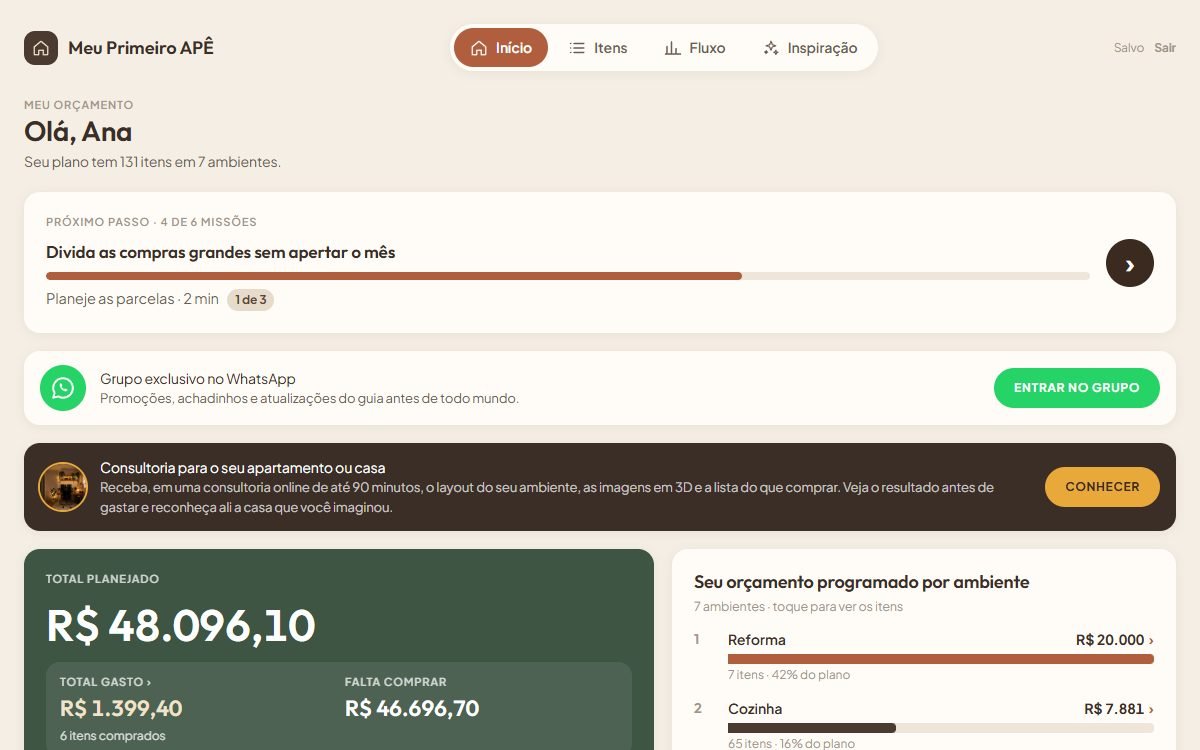The image size is (1200, 750).
Task: Click the Salvo status text
Action: point(1129,48)
